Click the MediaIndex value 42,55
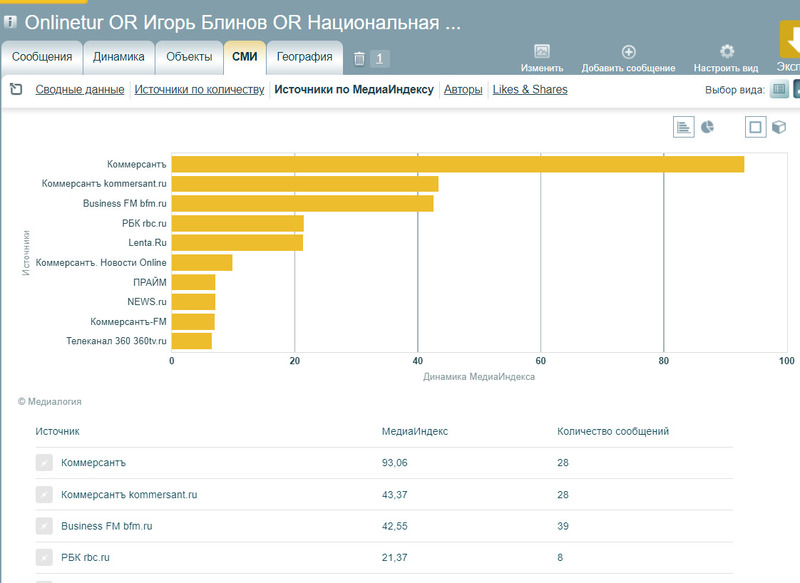Image resolution: width=800 pixels, height=583 pixels. click(x=394, y=526)
